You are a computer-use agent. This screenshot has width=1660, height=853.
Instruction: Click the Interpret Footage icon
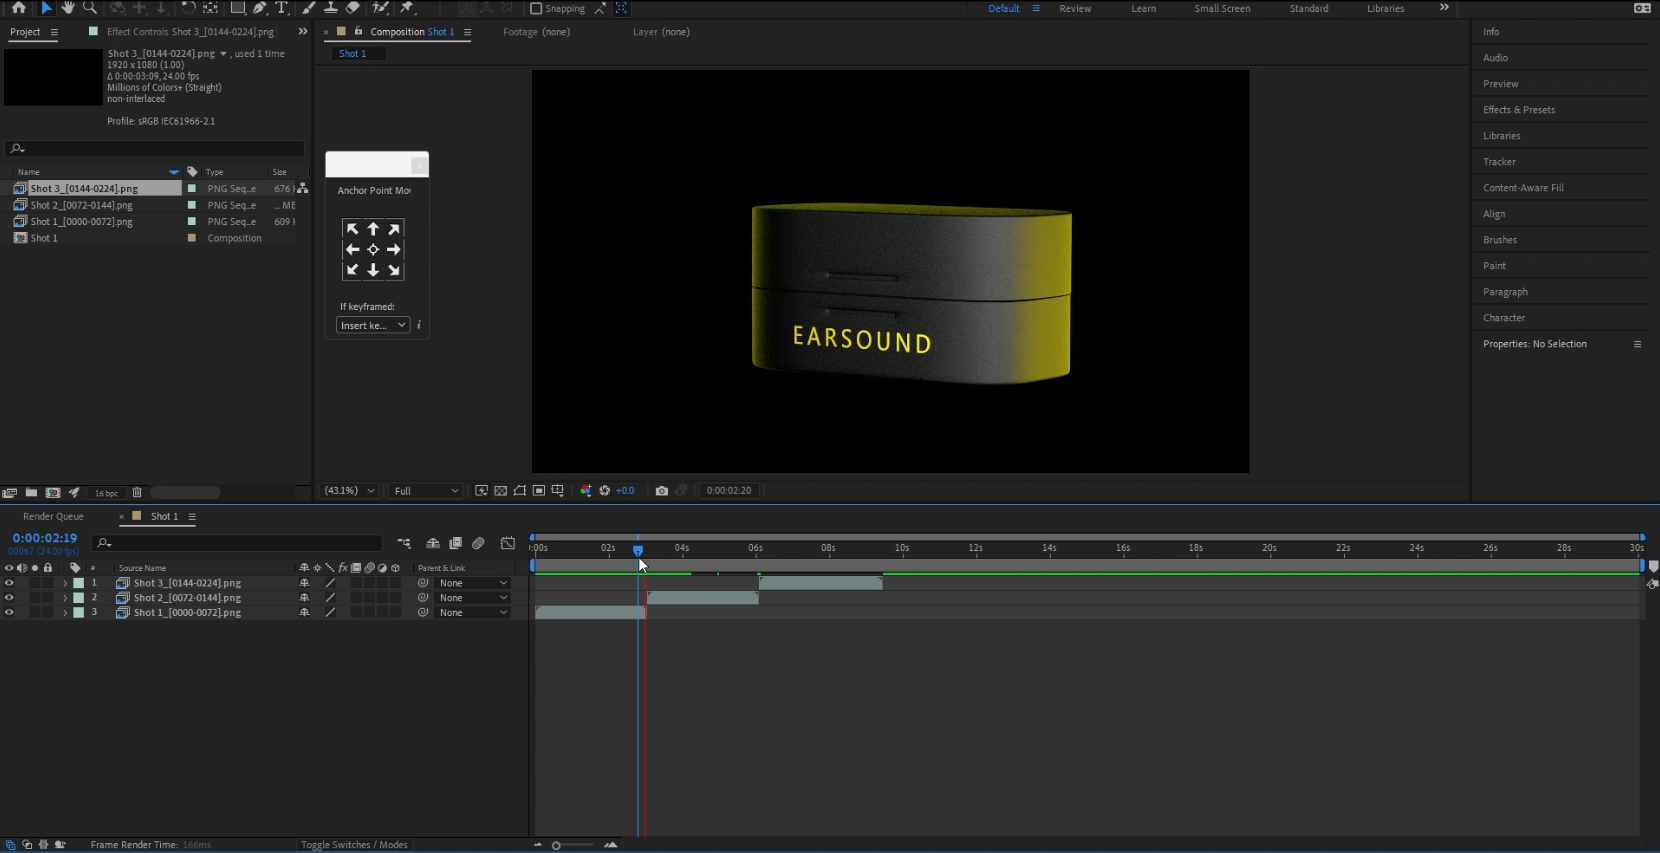coord(10,492)
